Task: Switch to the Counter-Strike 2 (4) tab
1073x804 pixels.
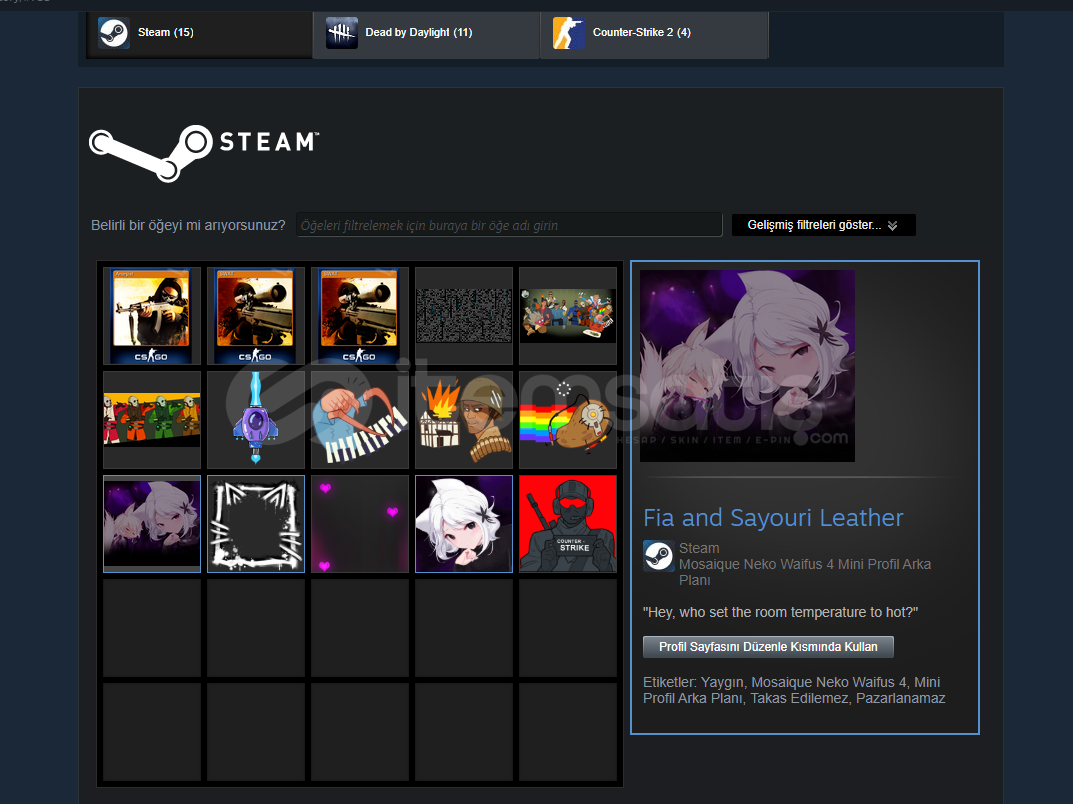Action: click(x=654, y=33)
